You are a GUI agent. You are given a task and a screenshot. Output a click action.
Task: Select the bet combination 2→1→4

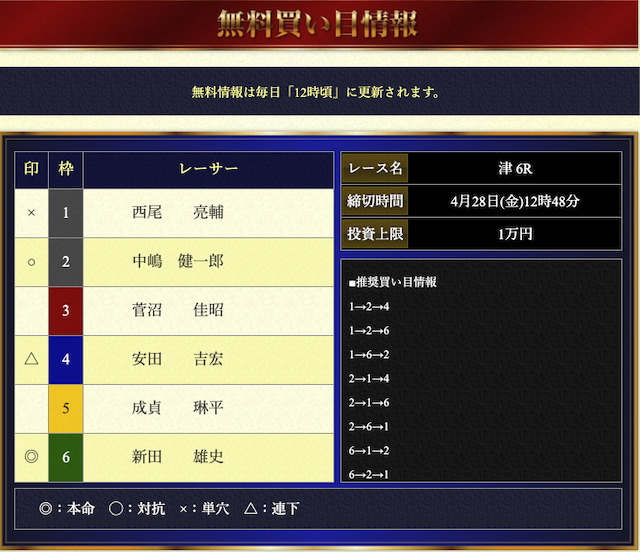369,378
